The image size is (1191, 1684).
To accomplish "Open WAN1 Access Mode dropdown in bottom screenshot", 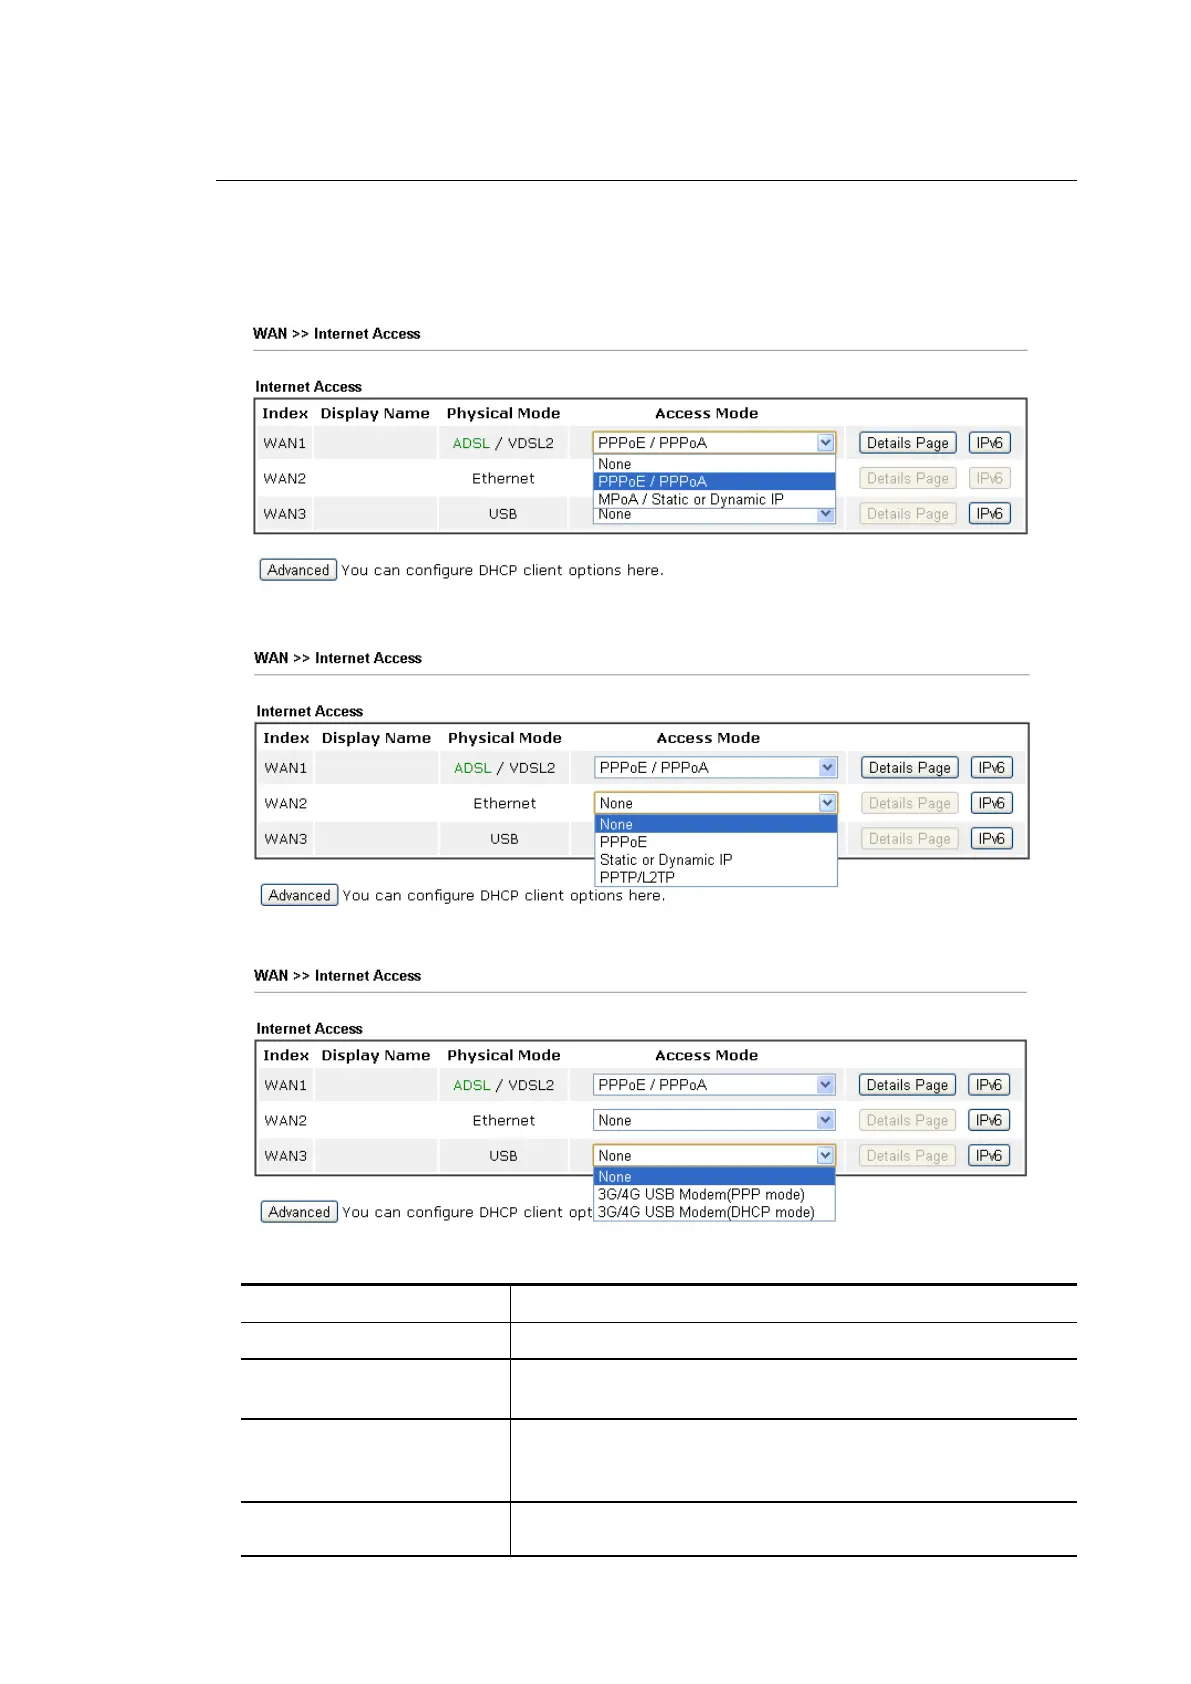I will (714, 1085).
